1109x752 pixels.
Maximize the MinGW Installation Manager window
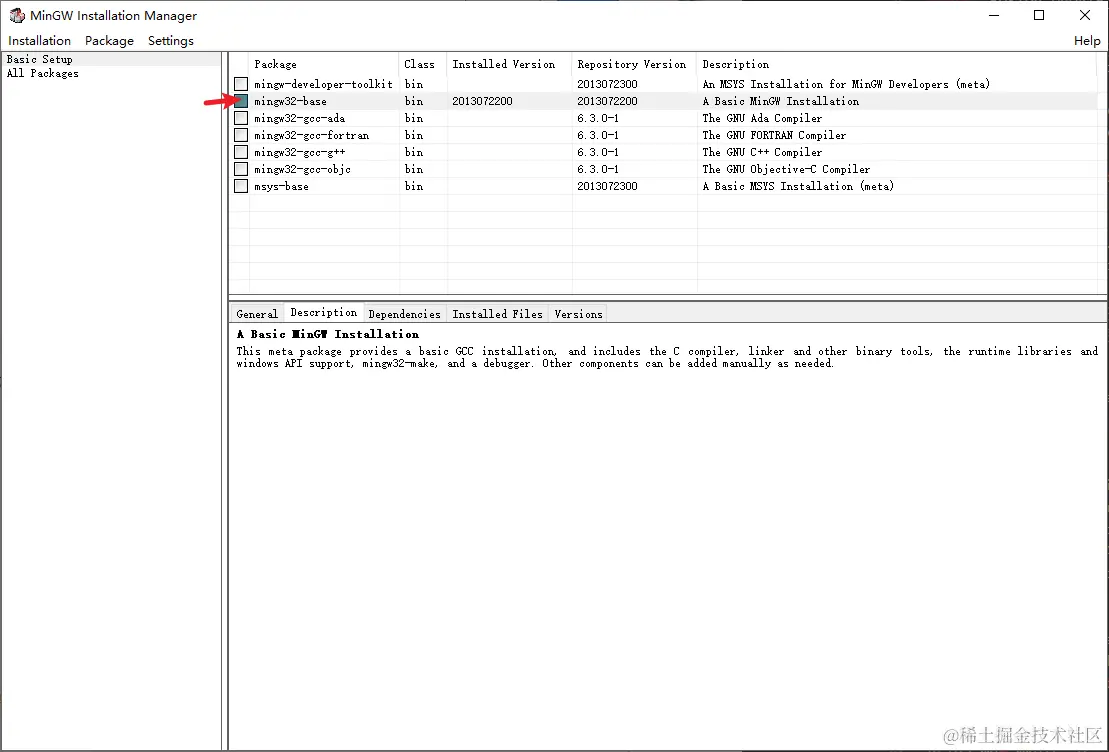(1039, 15)
